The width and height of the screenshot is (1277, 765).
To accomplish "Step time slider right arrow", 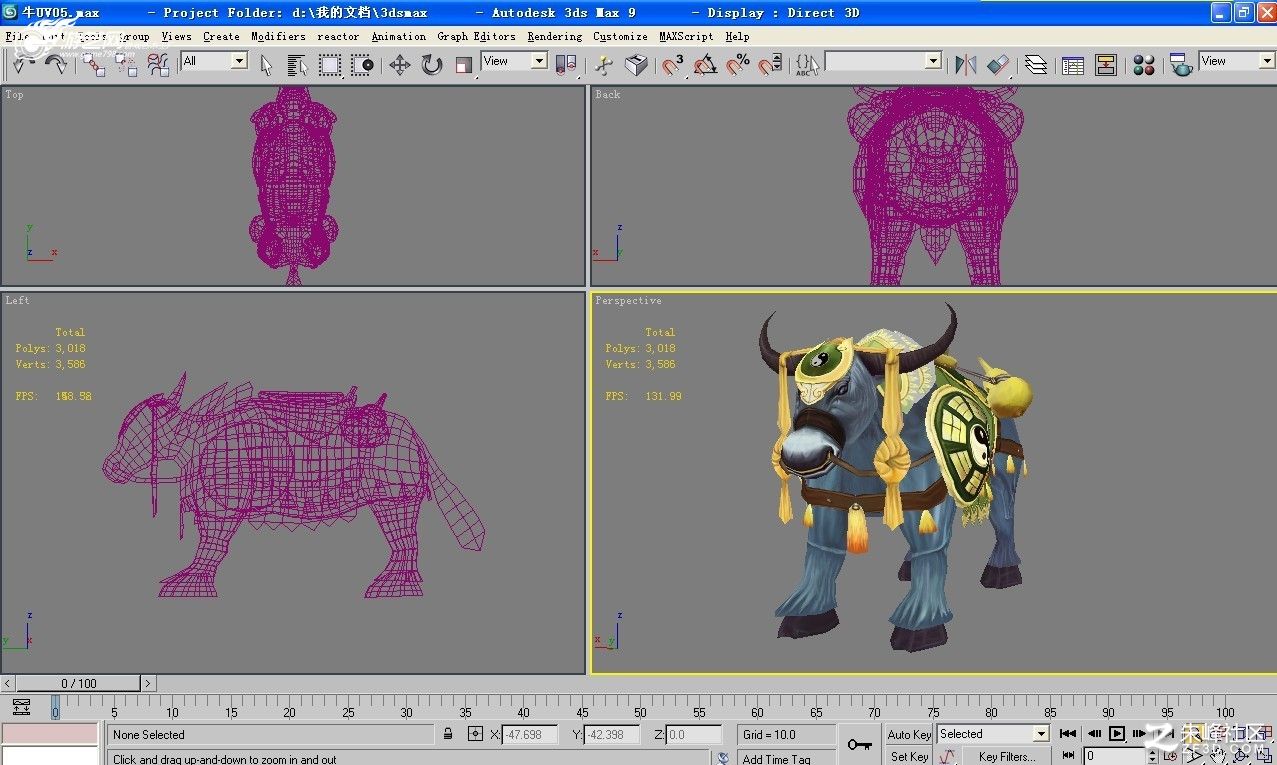I will click(148, 684).
